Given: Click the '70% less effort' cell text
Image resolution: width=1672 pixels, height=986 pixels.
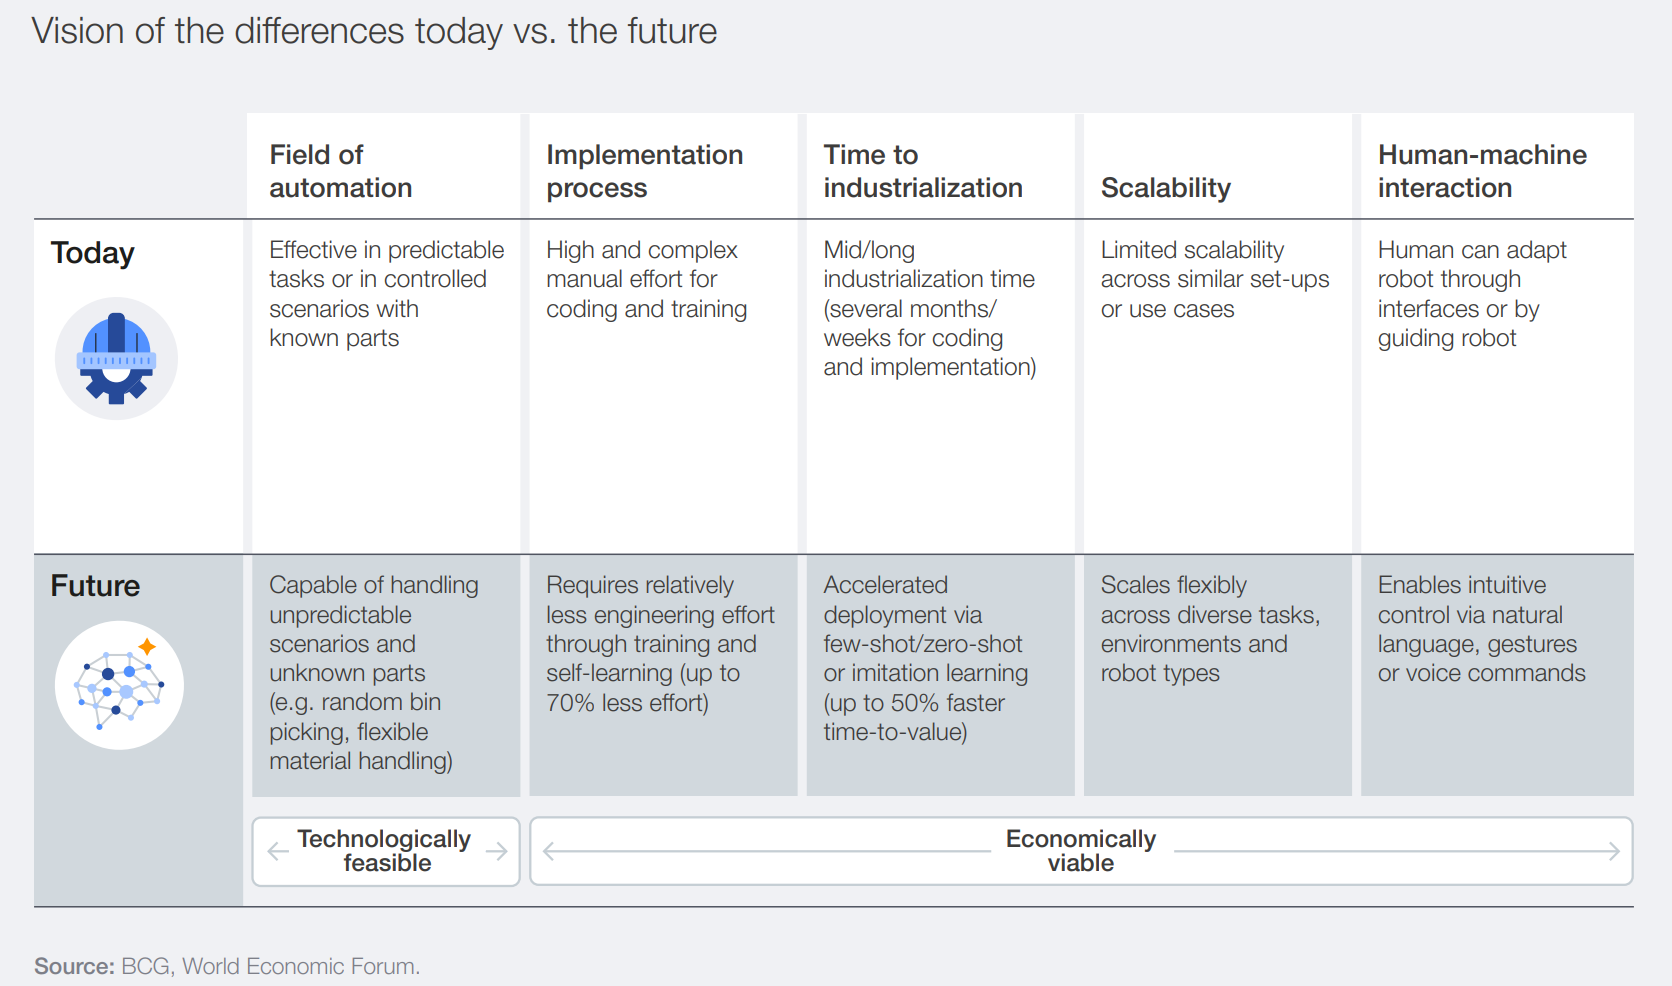Looking at the screenshot, I should coord(627,703).
